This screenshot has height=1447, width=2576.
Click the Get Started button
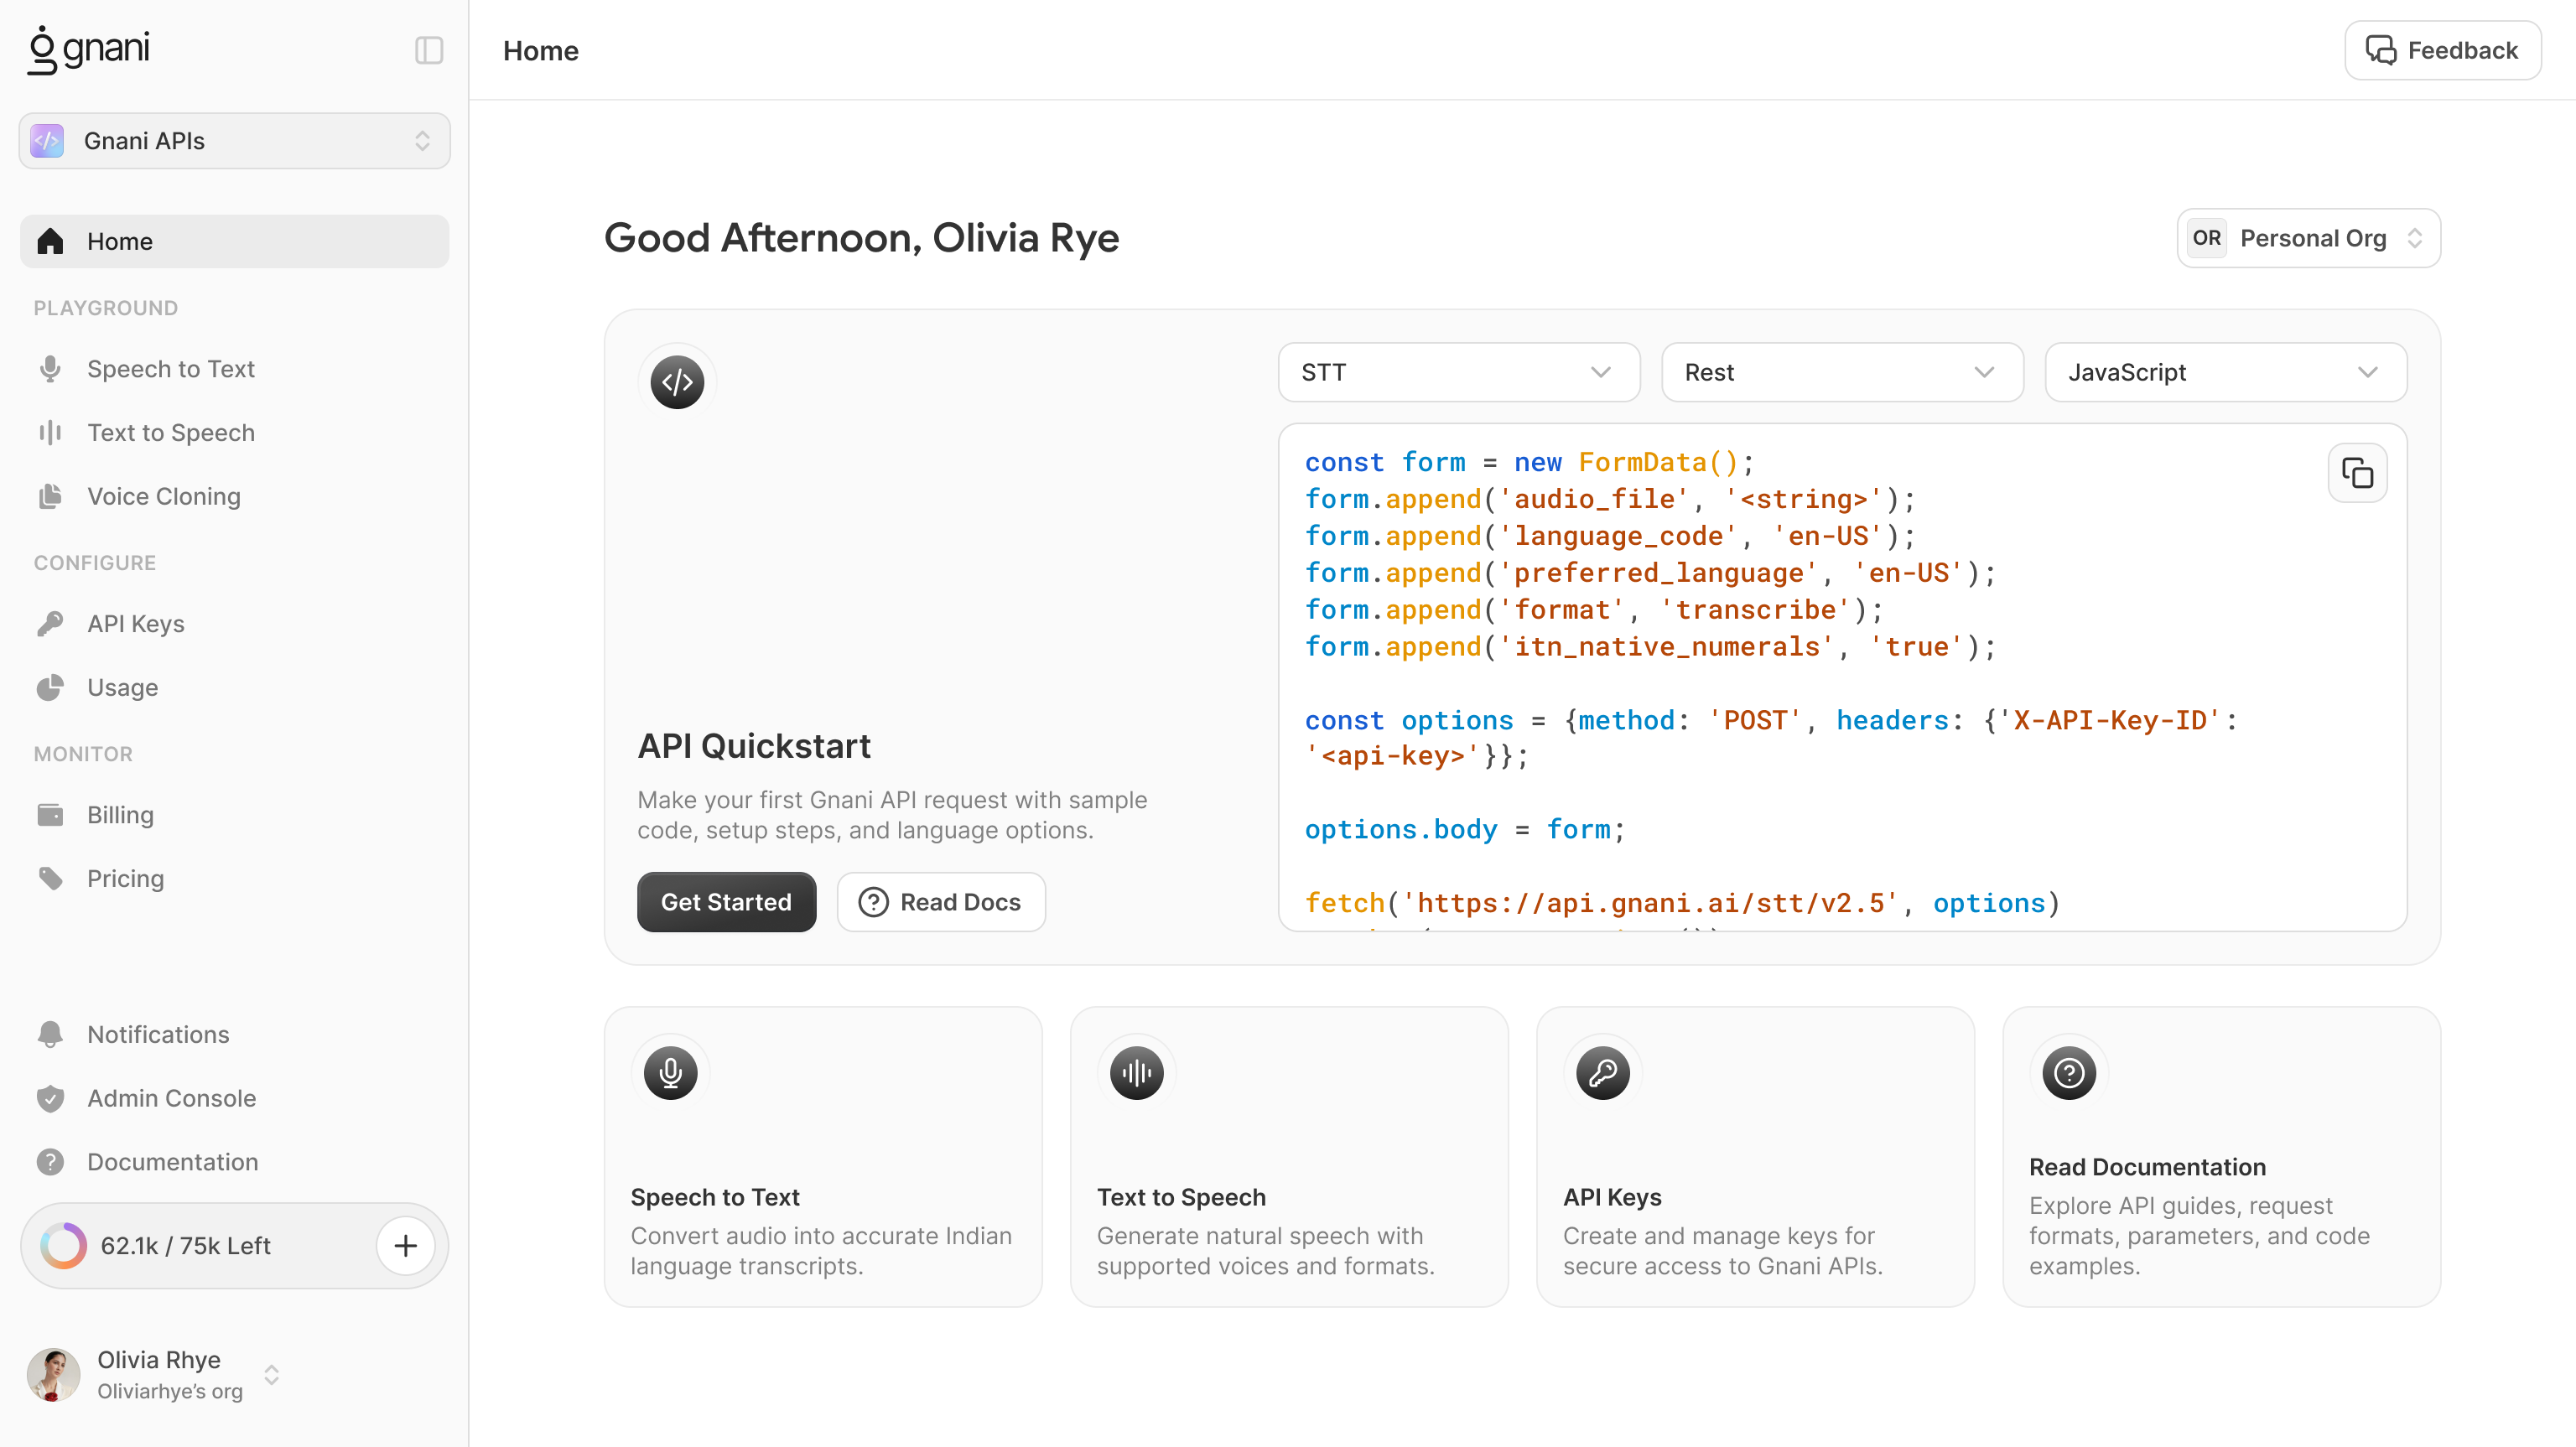click(726, 902)
